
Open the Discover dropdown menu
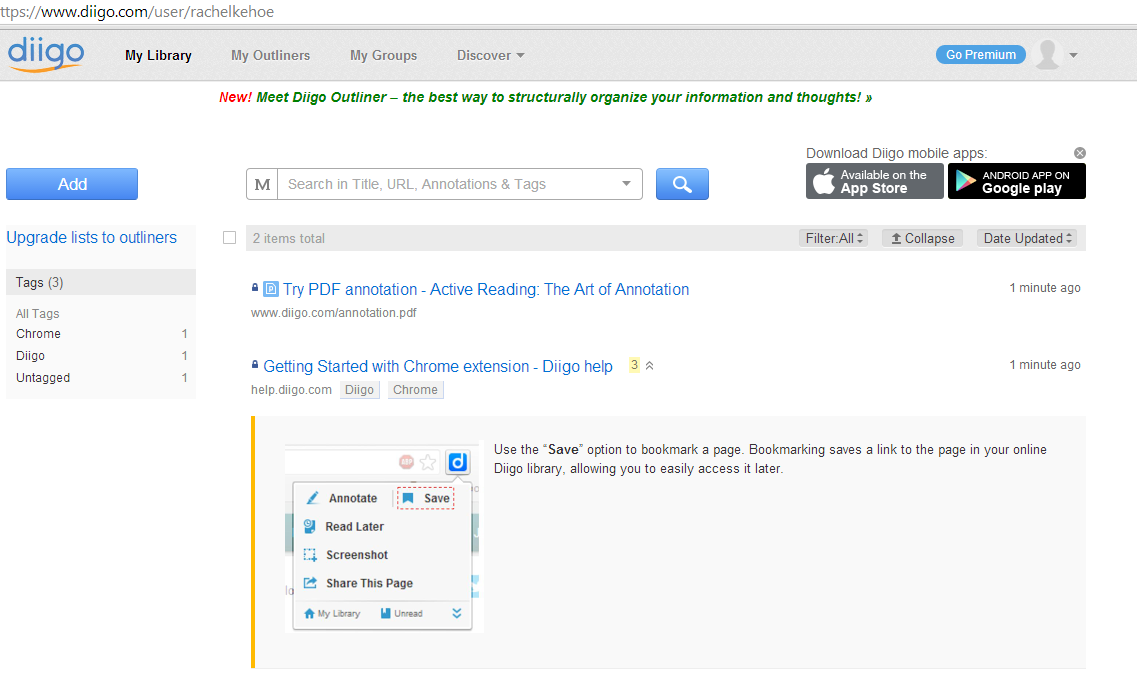(x=490, y=55)
